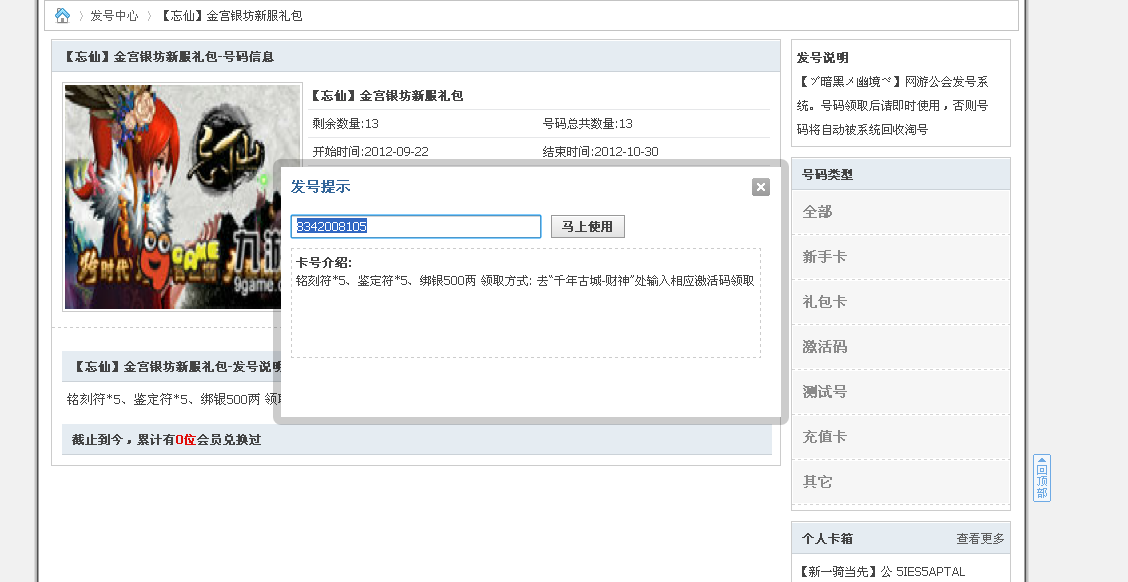Click the 号码类型 panel header
The width and height of the screenshot is (1128, 582).
pyautogui.click(x=825, y=172)
